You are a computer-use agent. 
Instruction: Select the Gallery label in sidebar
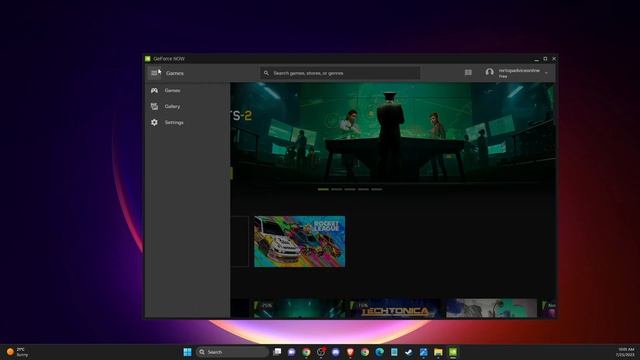(172, 107)
